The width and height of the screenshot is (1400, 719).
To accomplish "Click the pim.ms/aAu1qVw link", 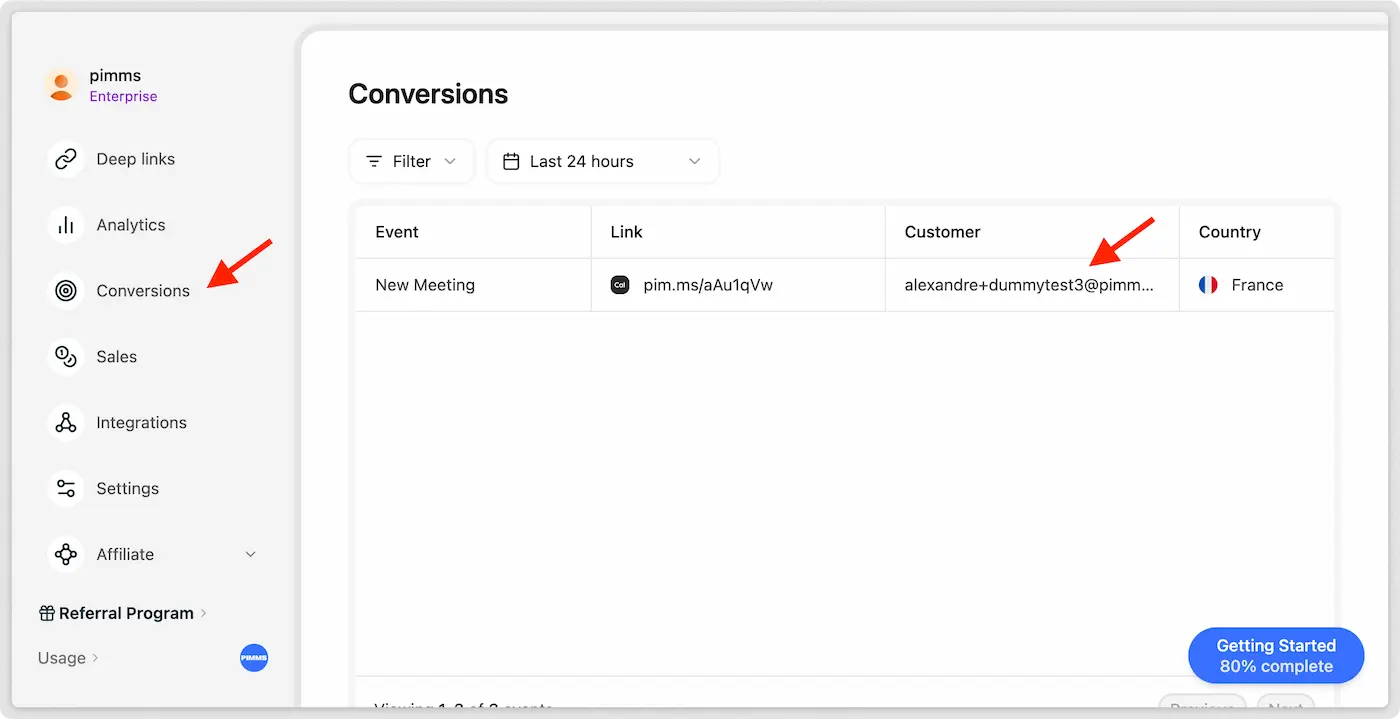I will click(x=707, y=285).
